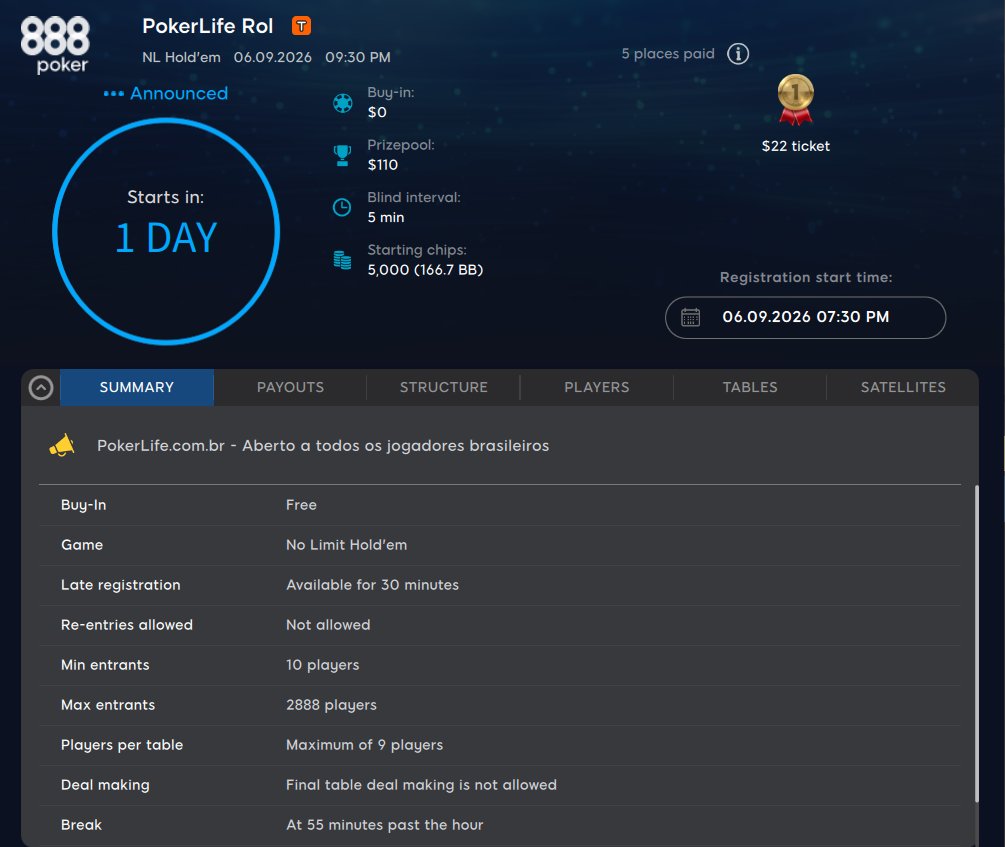The image size is (1005, 847).
Task: Click the Prizepool trophy icon
Action: pos(343,155)
